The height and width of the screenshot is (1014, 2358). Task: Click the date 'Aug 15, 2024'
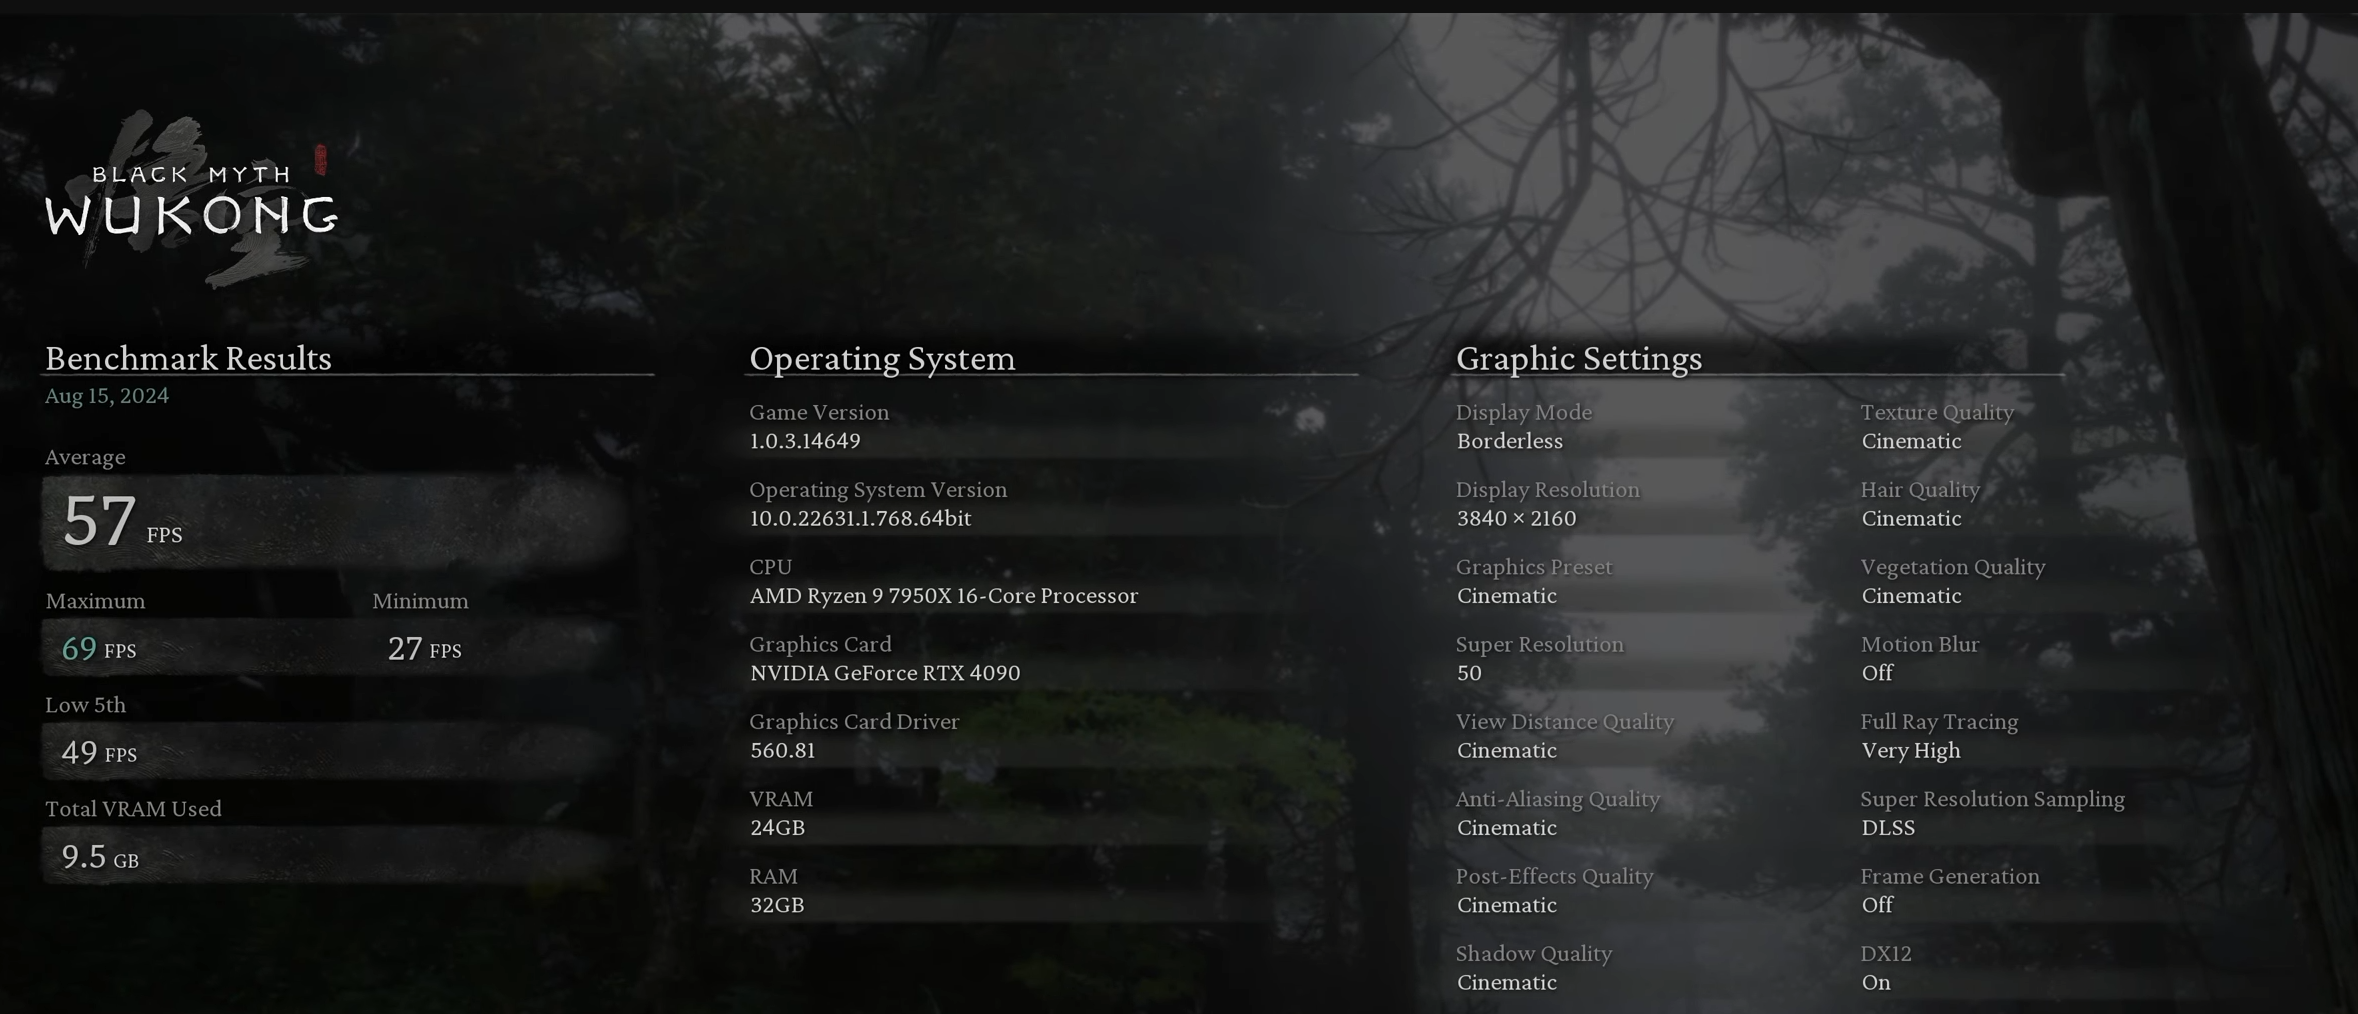(107, 396)
